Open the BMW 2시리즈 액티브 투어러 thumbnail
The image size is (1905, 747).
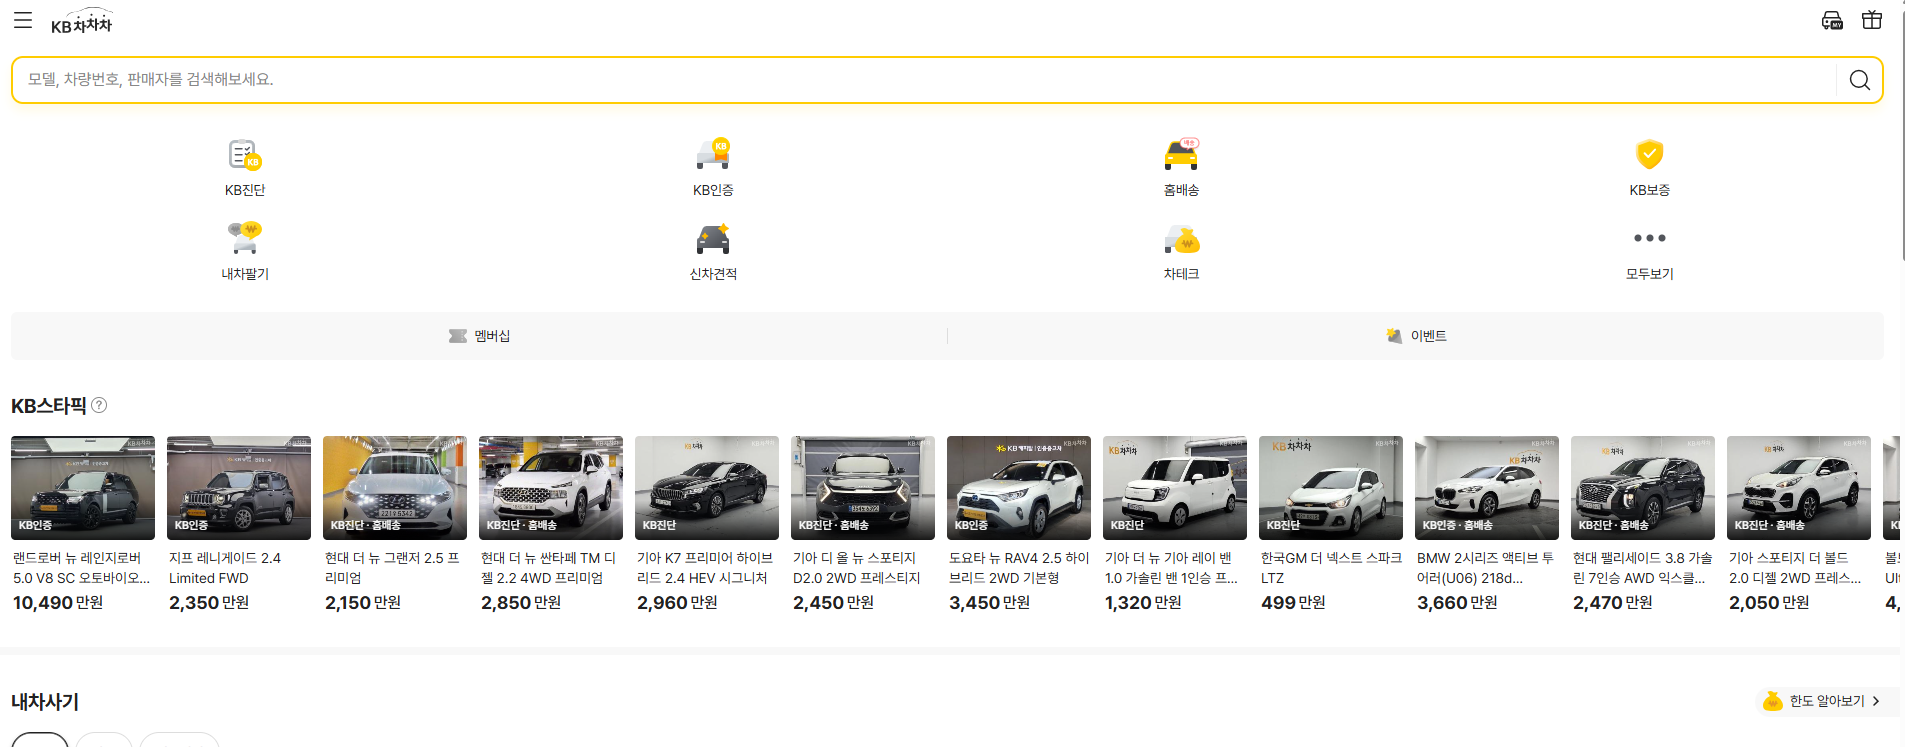(x=1487, y=488)
